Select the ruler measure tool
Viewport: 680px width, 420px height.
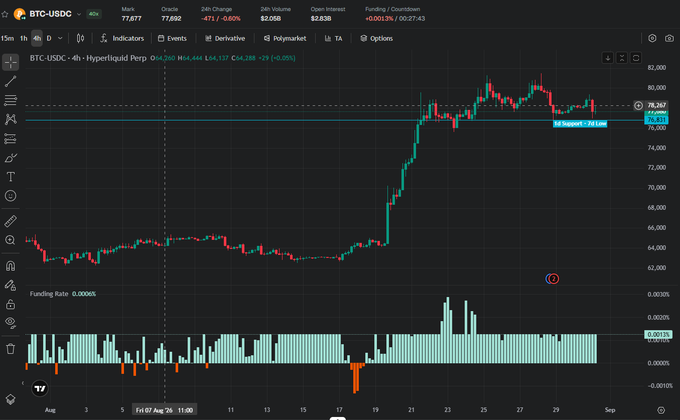[10, 221]
